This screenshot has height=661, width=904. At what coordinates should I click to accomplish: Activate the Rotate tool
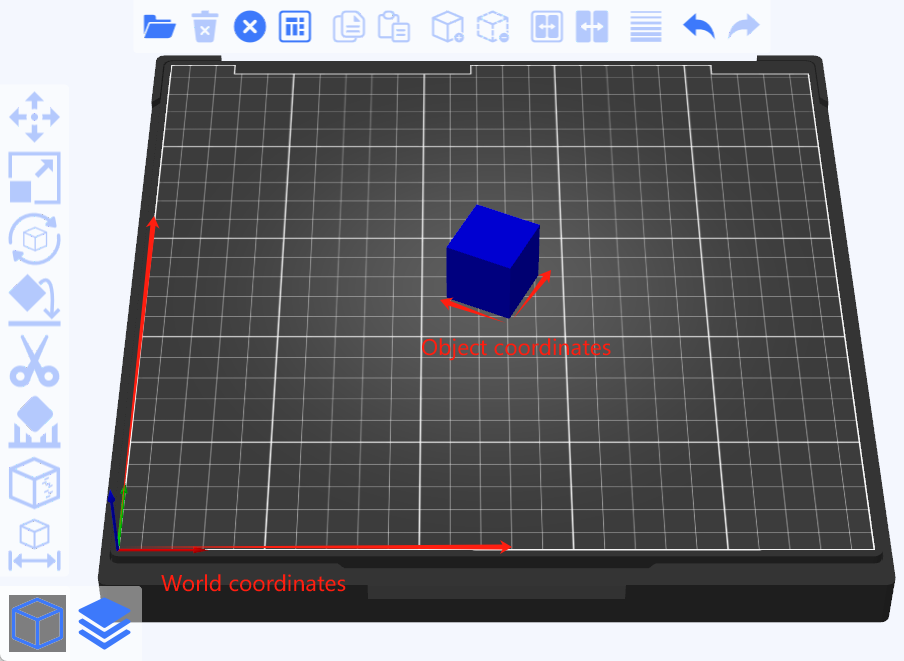[x=34, y=240]
